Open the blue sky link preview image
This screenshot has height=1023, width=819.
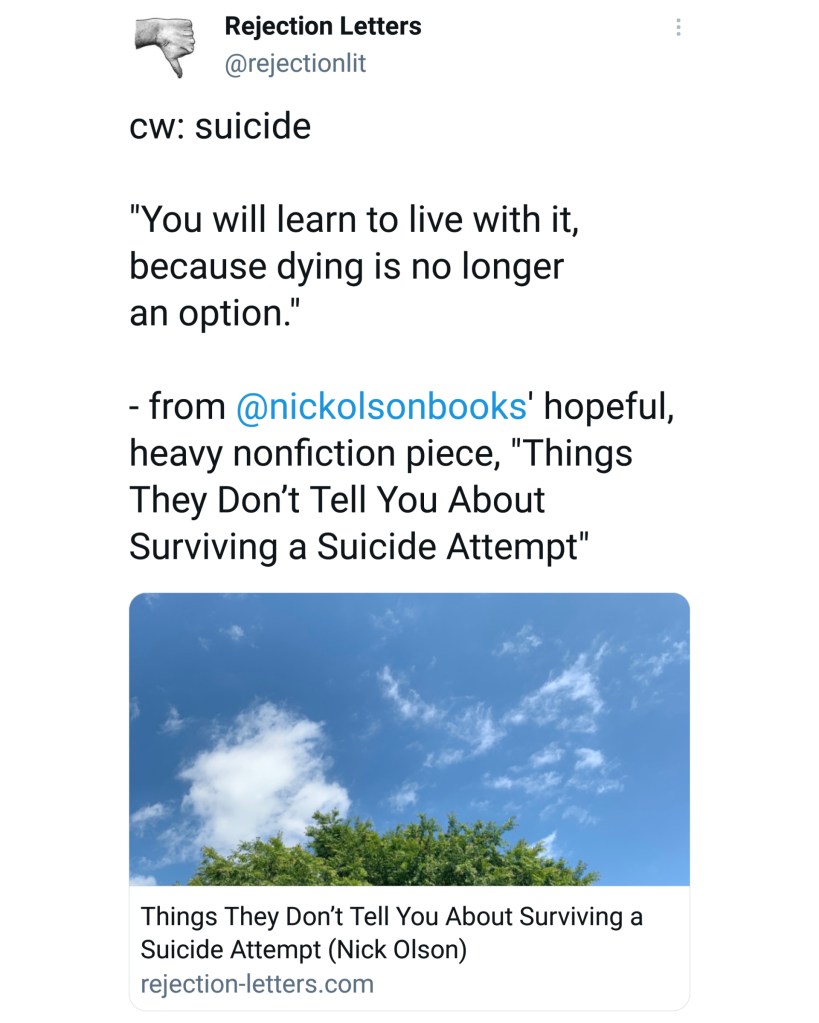tap(409, 738)
